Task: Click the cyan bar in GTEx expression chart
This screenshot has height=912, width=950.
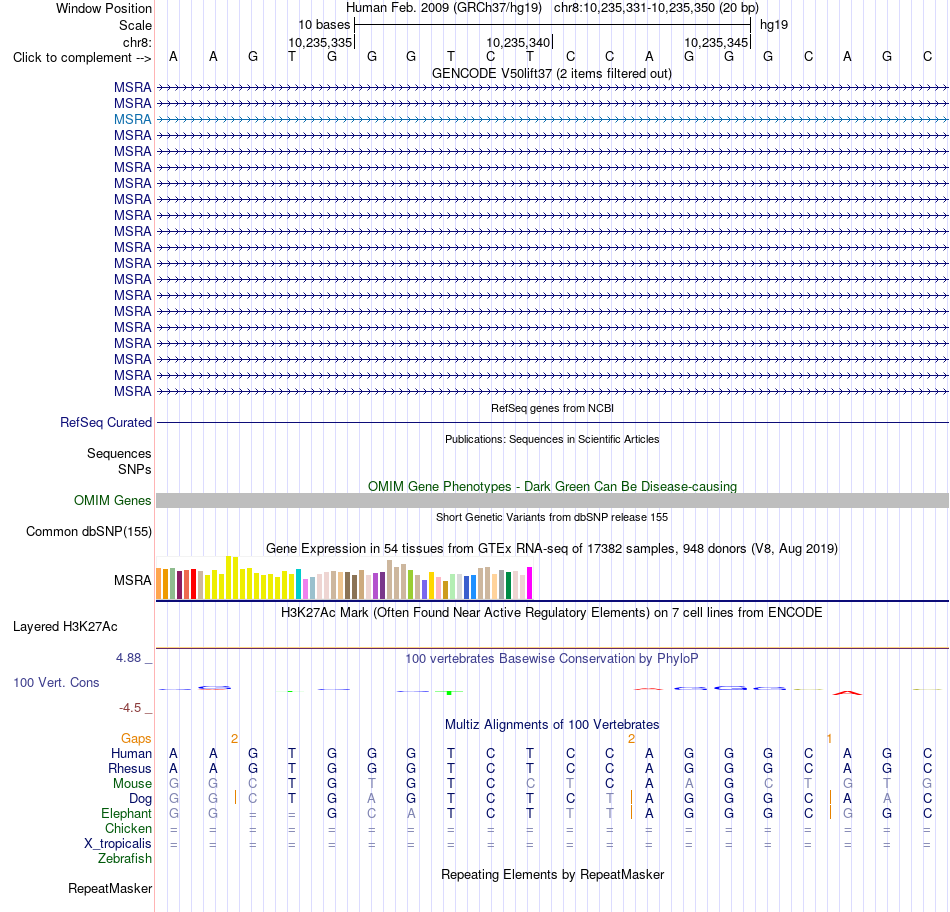Action: (x=298, y=584)
